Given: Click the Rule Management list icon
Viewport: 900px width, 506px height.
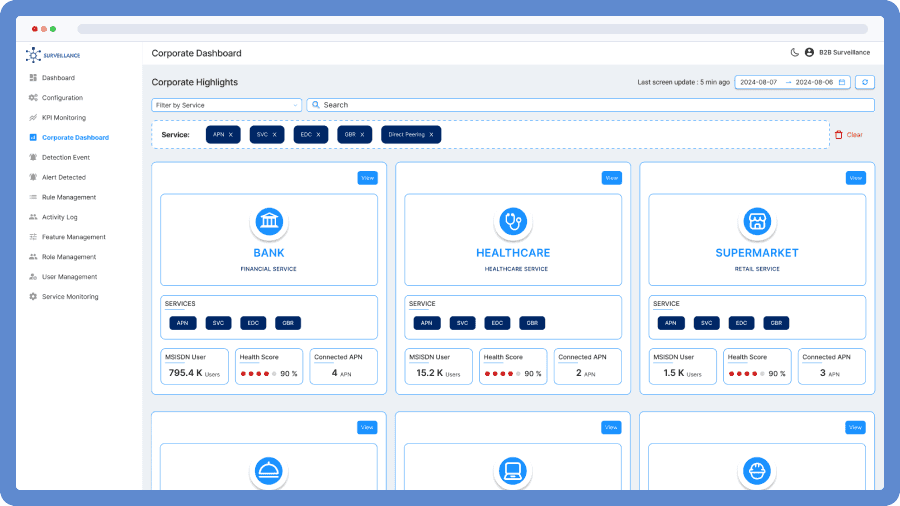Looking at the screenshot, I should point(33,197).
